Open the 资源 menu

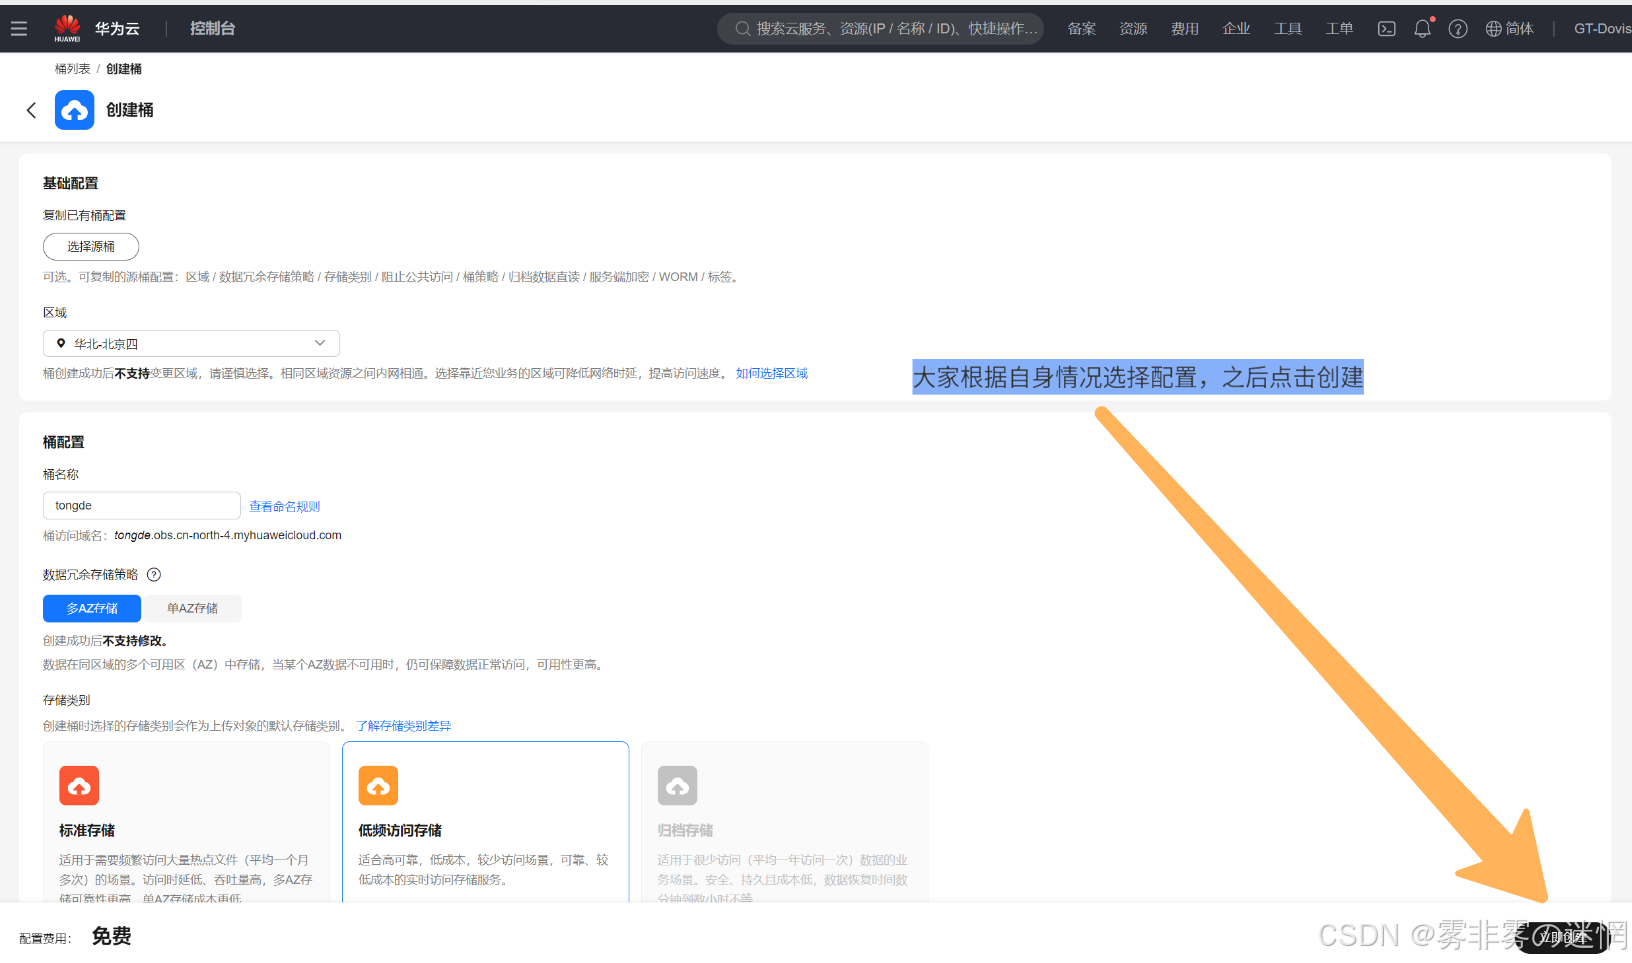pyautogui.click(x=1133, y=29)
